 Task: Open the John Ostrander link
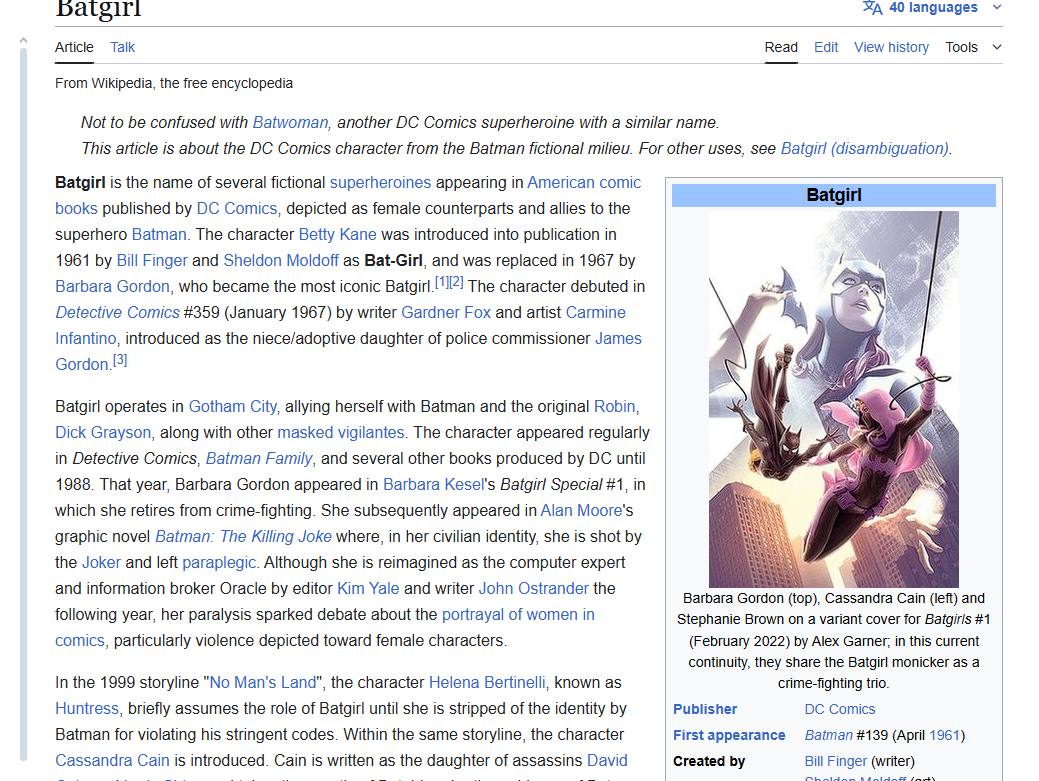pyautogui.click(x=533, y=588)
